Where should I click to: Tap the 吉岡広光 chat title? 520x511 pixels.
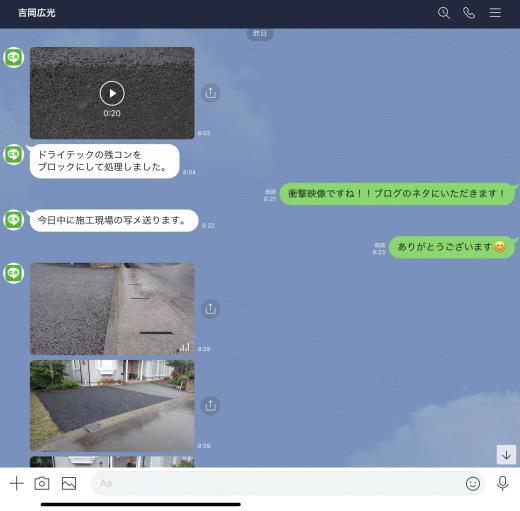pyautogui.click(x=37, y=13)
